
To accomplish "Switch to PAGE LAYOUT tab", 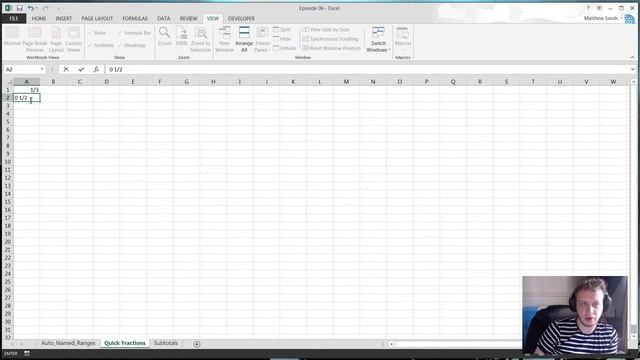I will (97, 18).
